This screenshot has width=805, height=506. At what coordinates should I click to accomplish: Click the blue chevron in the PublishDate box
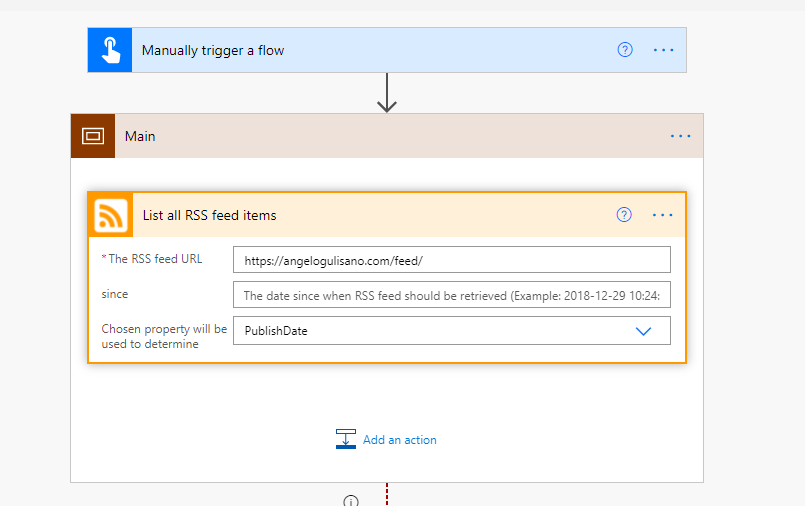click(643, 331)
